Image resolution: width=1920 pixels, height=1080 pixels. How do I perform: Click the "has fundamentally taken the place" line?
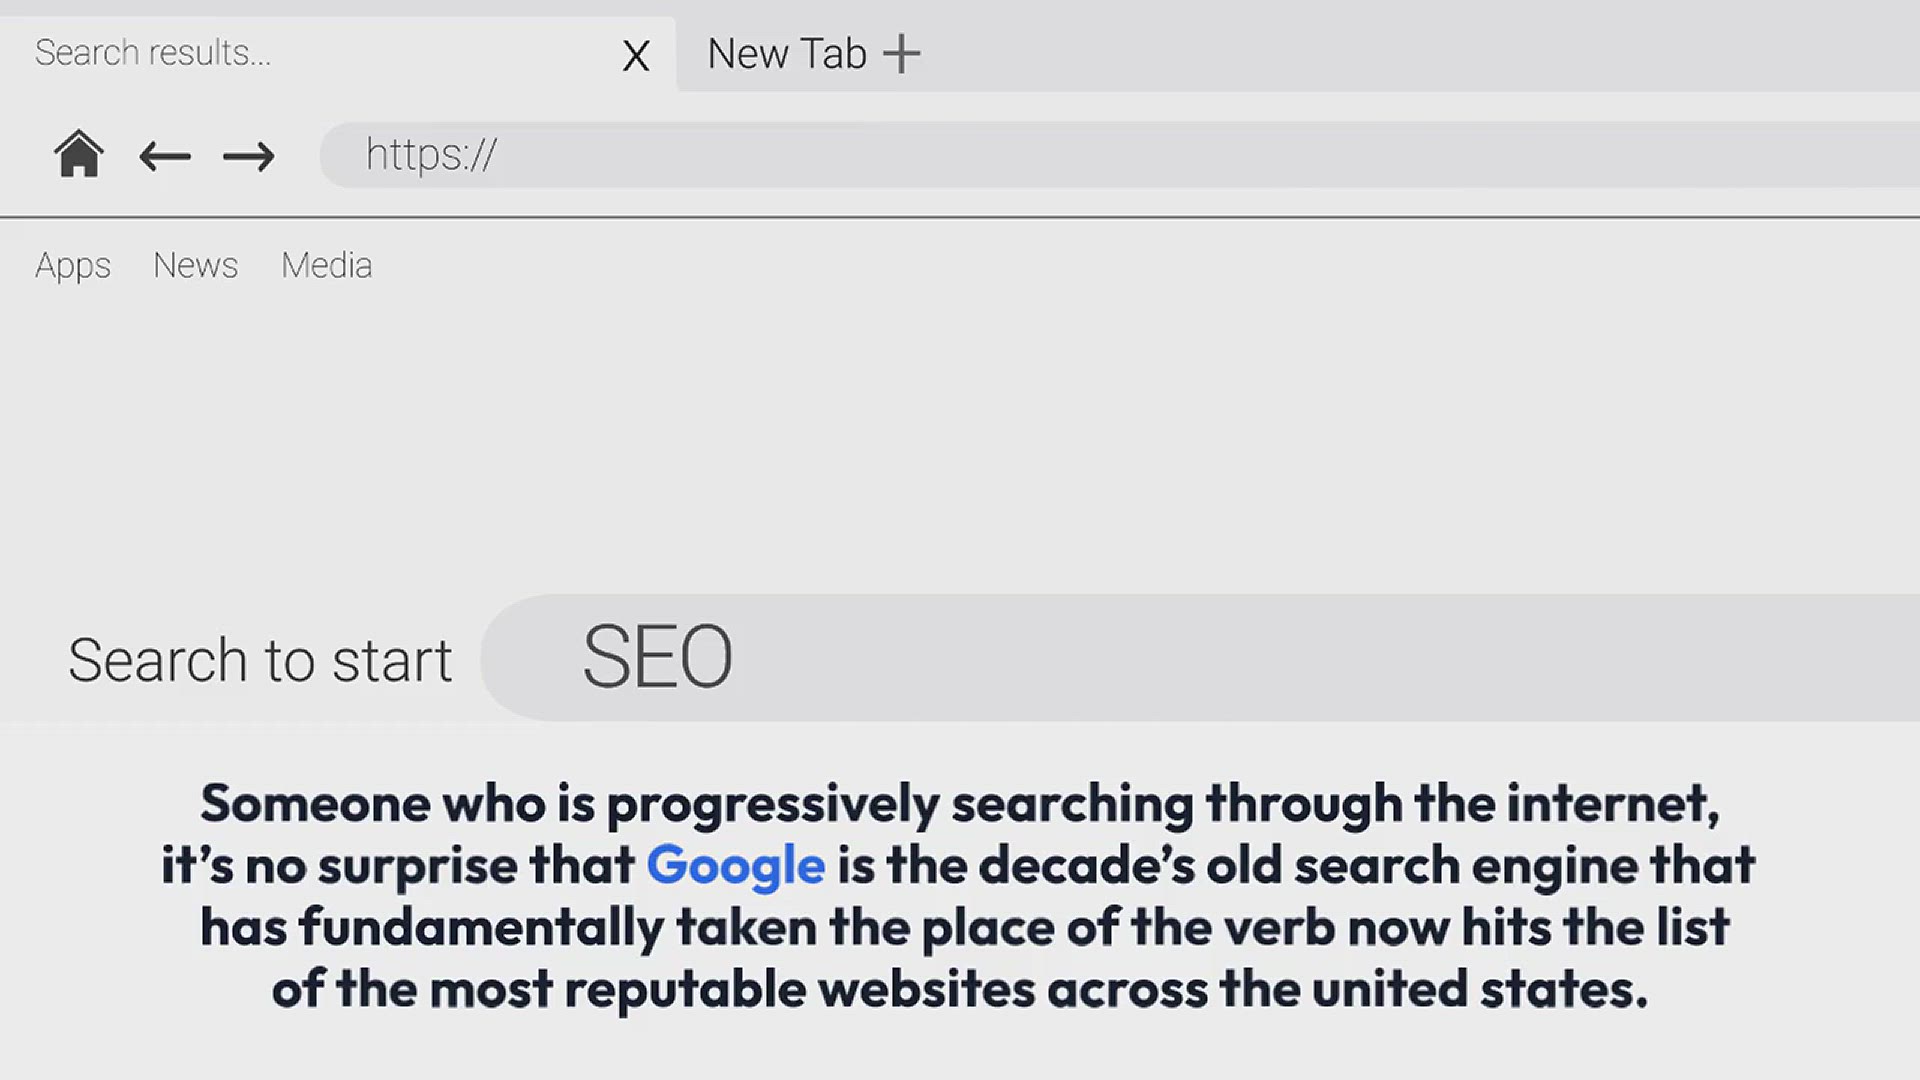tap(960, 928)
